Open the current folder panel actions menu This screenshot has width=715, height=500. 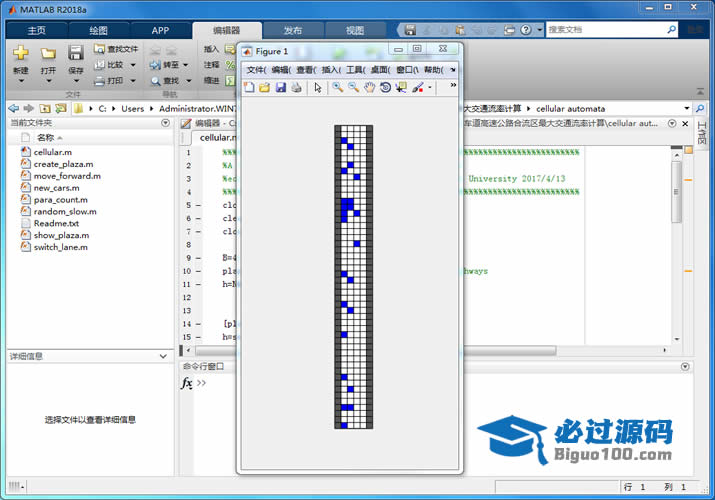pos(166,123)
